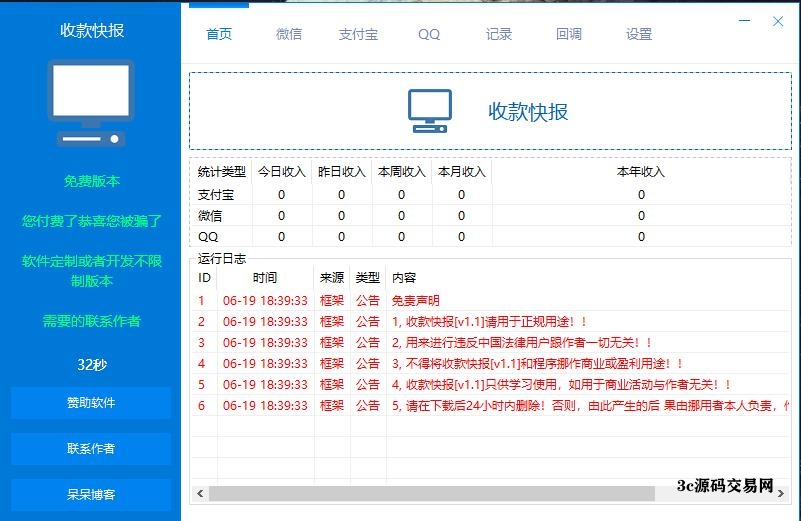Select log entry 请用于正规用途

tap(491, 321)
